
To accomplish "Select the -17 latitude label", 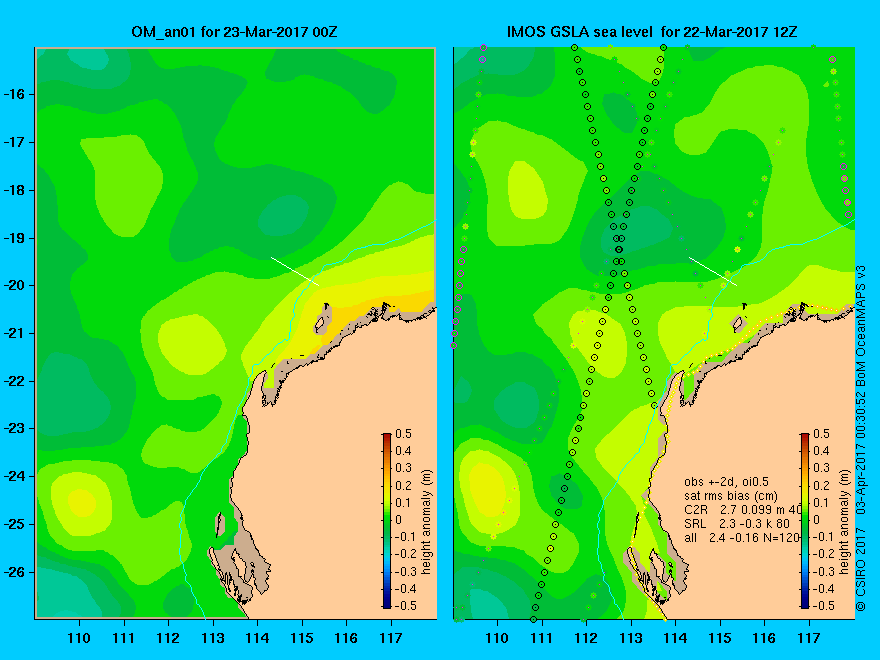I will click(13, 143).
